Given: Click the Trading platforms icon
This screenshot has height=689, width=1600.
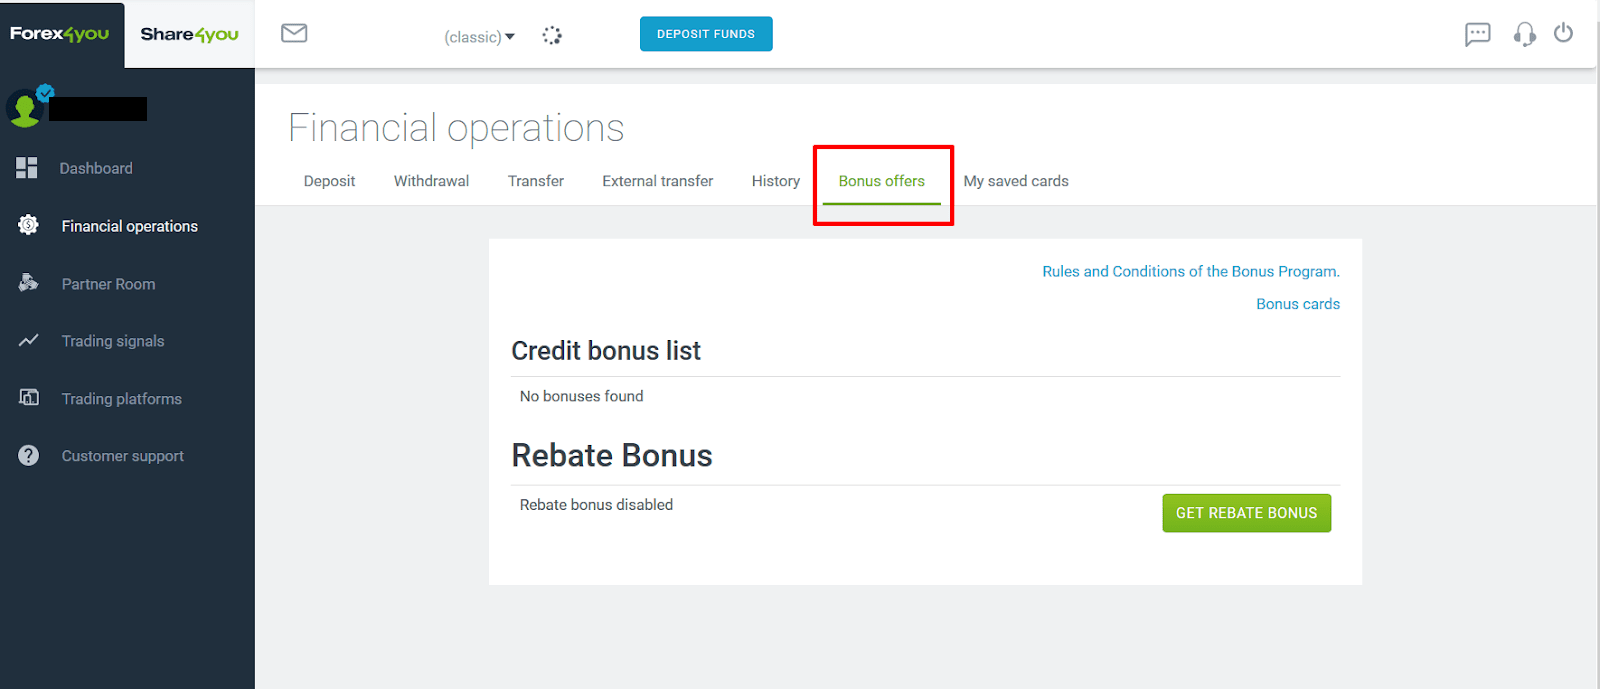Looking at the screenshot, I should [28, 398].
